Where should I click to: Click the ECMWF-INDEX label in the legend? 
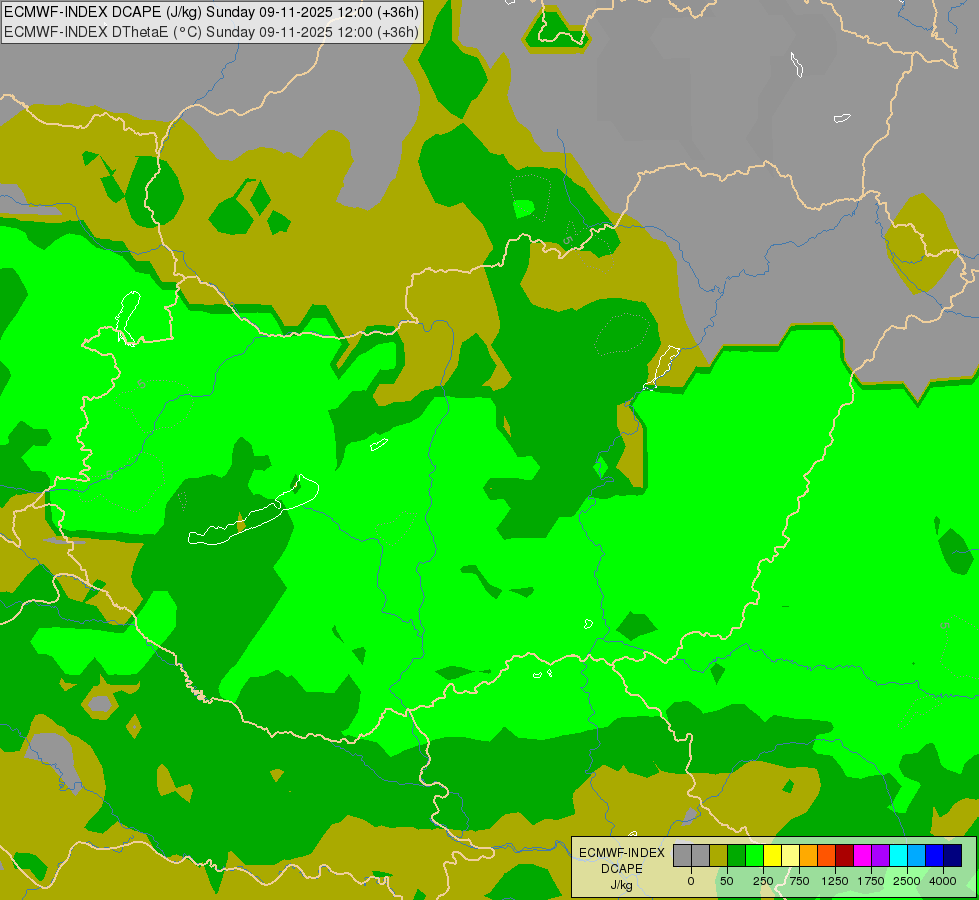coord(622,853)
